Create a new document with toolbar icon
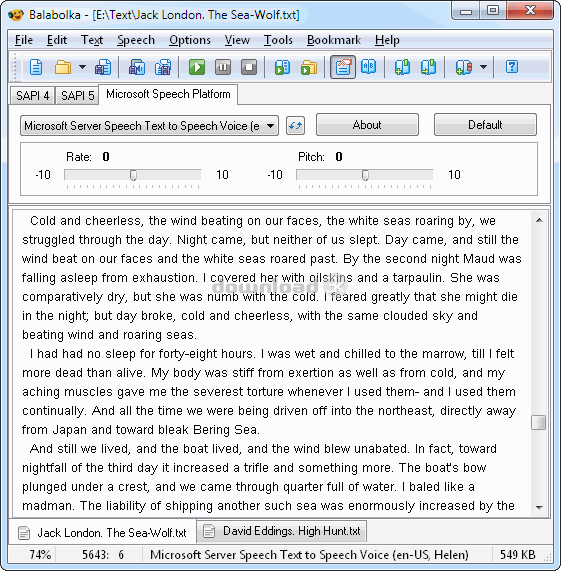The image size is (561, 571). [36, 67]
